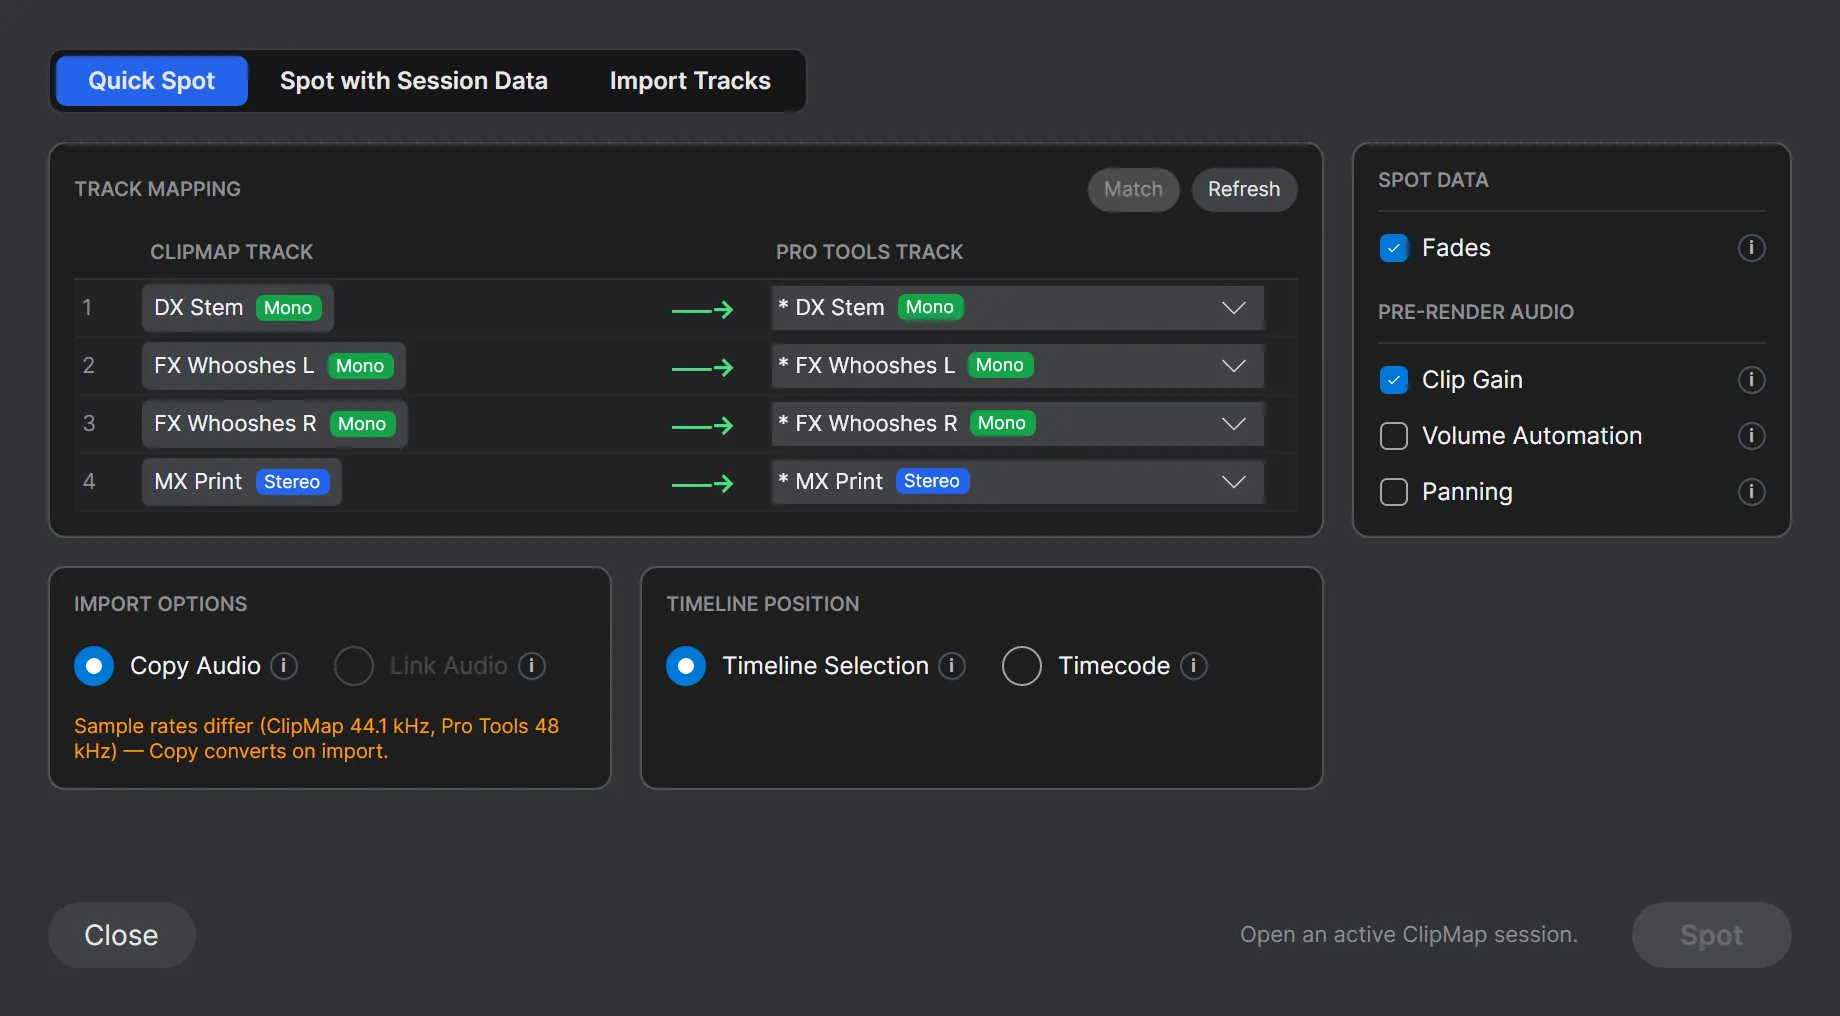
Task: Refresh the track mapping
Action: 1244,190
